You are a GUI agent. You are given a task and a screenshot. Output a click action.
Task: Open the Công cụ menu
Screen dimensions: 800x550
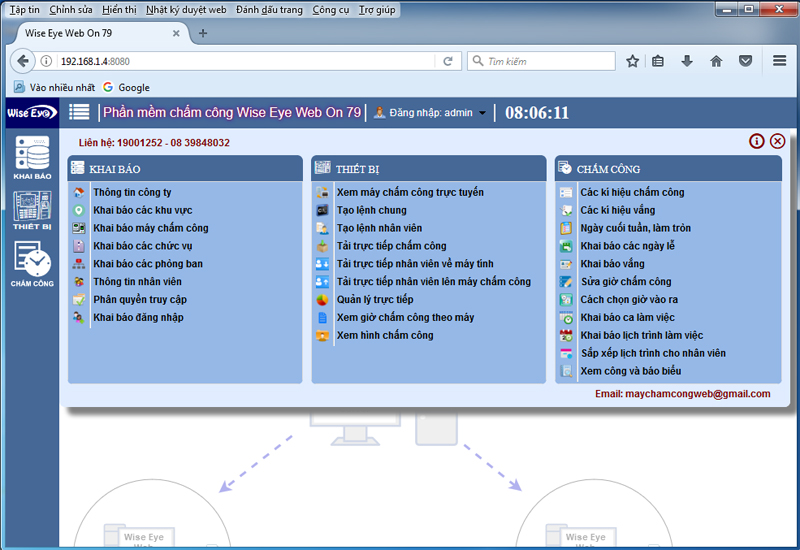tap(331, 10)
